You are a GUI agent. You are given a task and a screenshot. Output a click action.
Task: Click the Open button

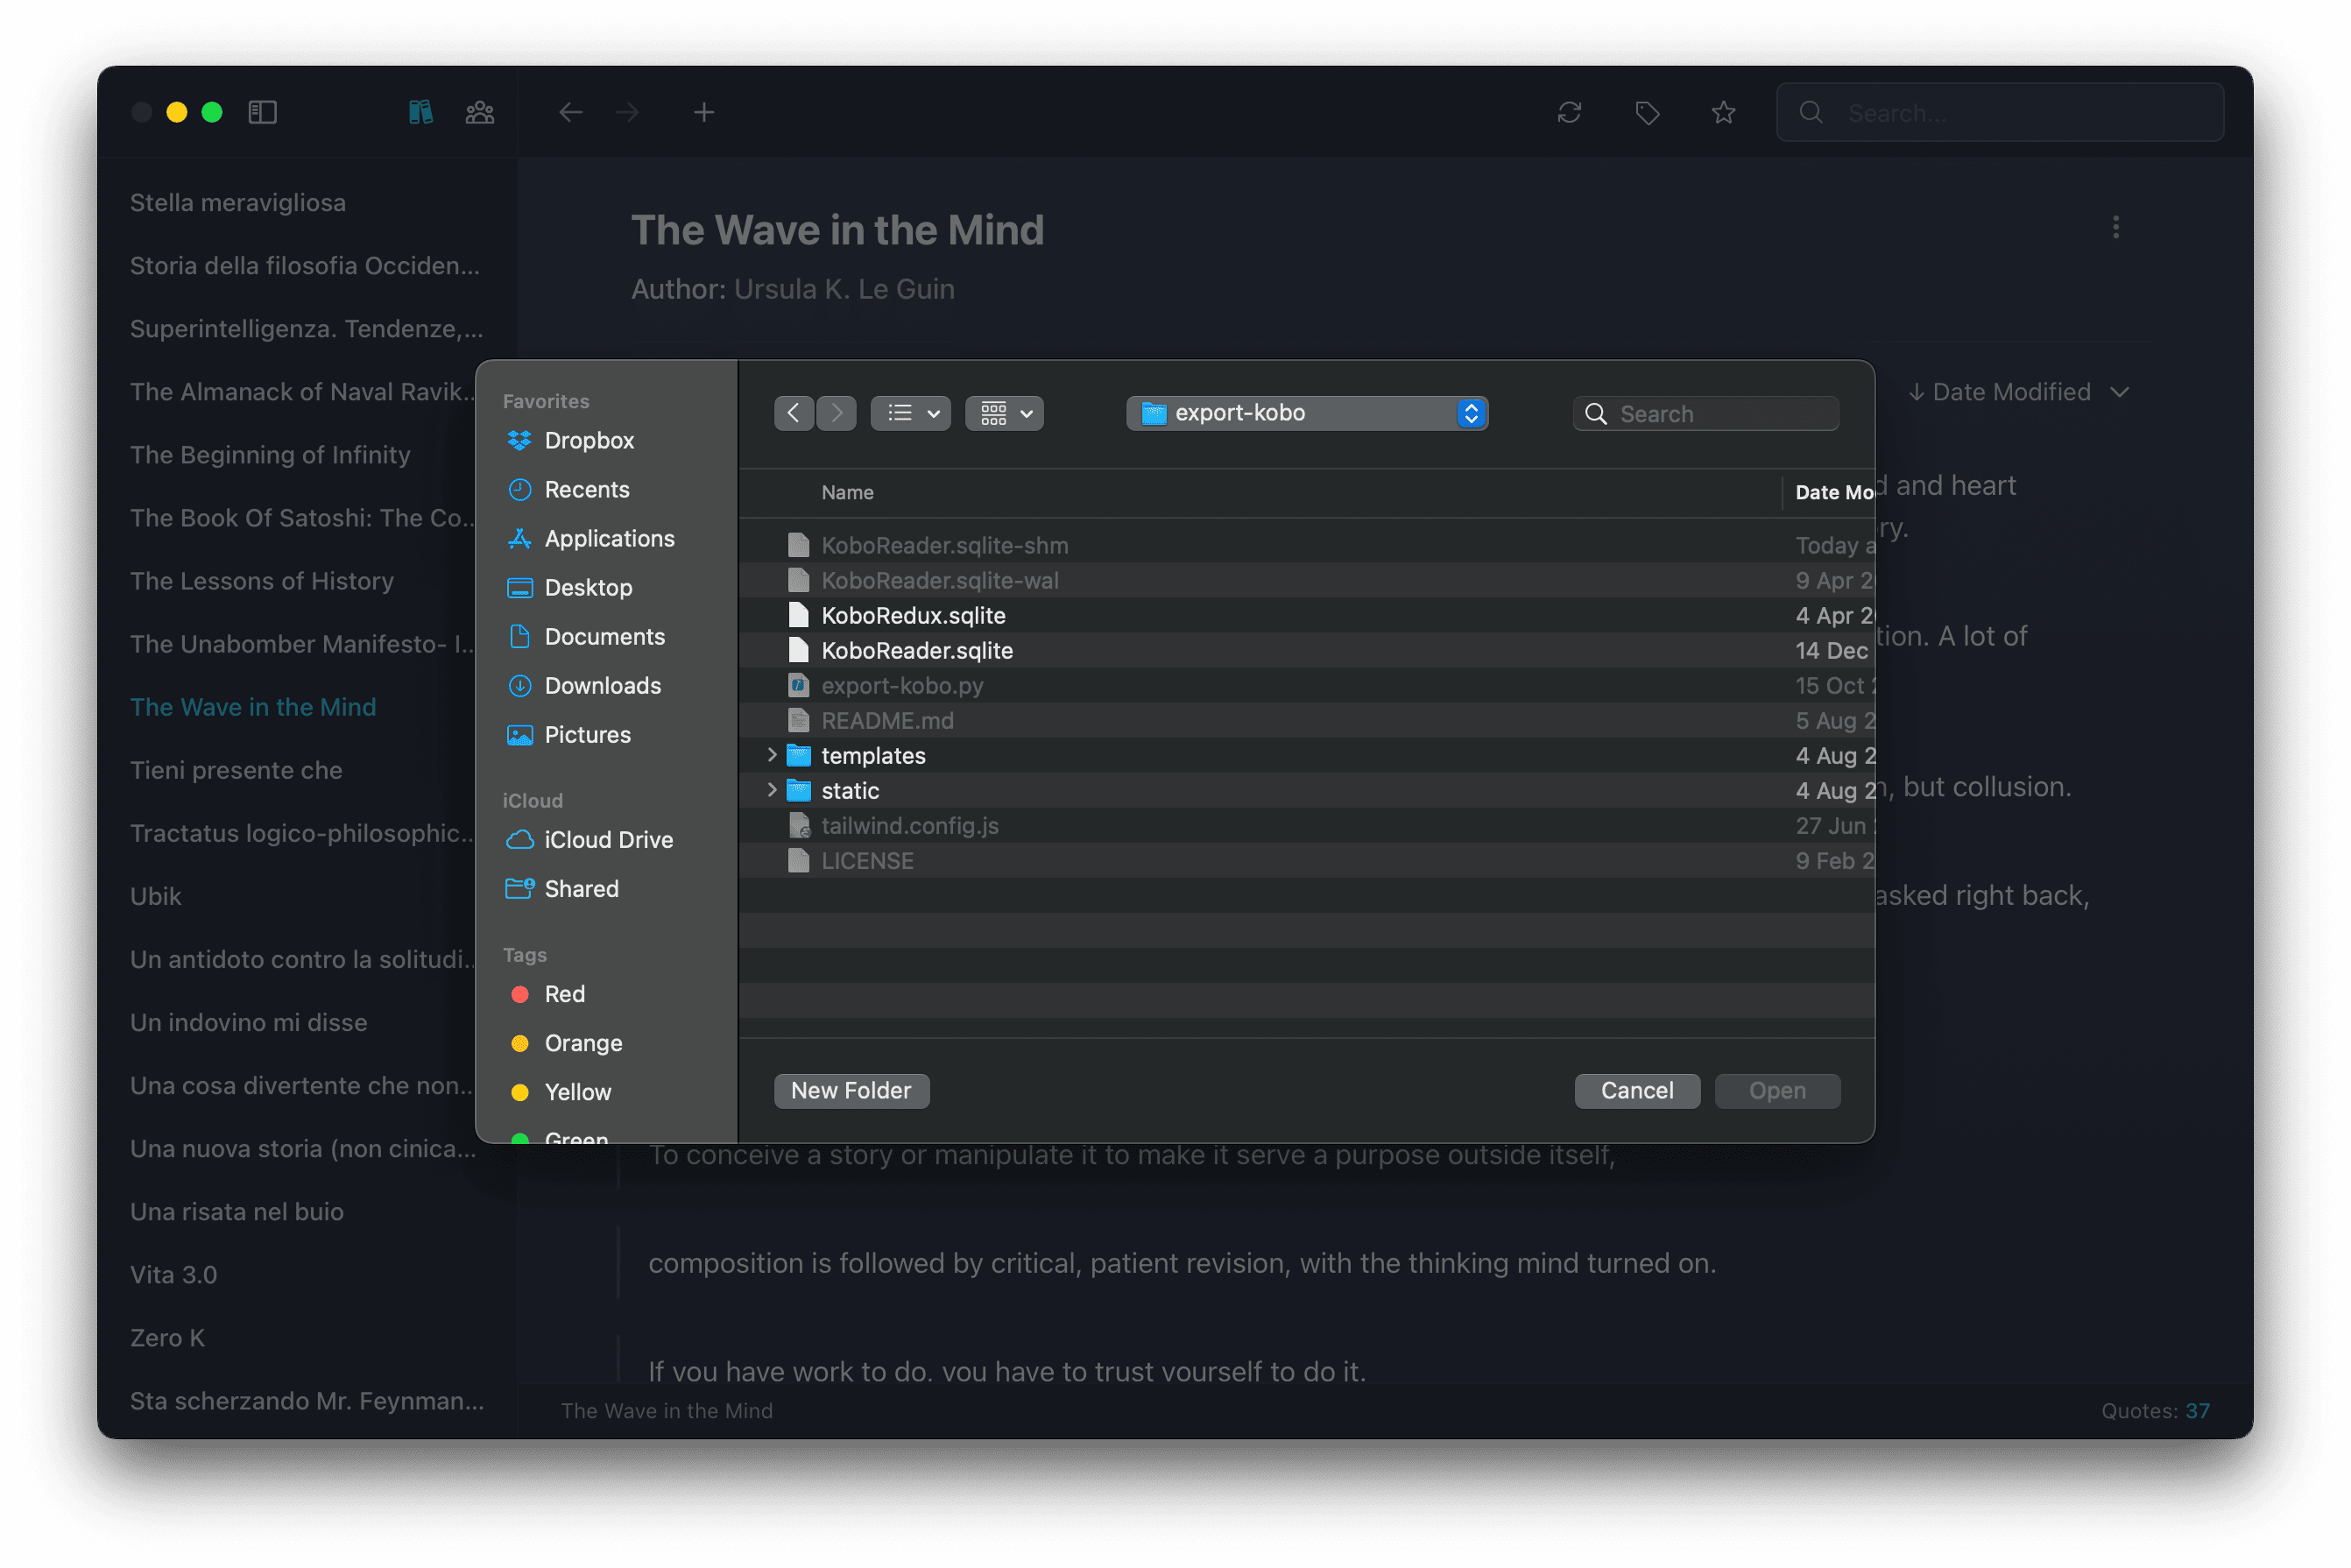1777,1090
